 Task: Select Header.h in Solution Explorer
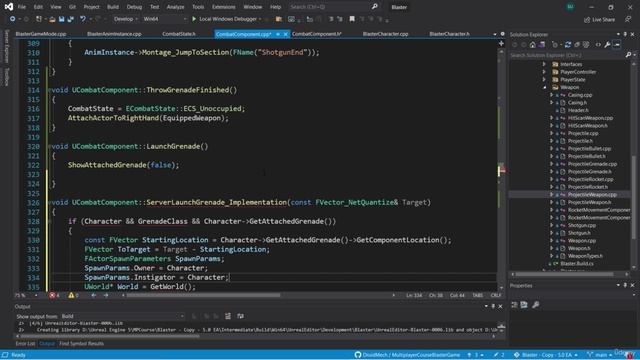pos(578,110)
